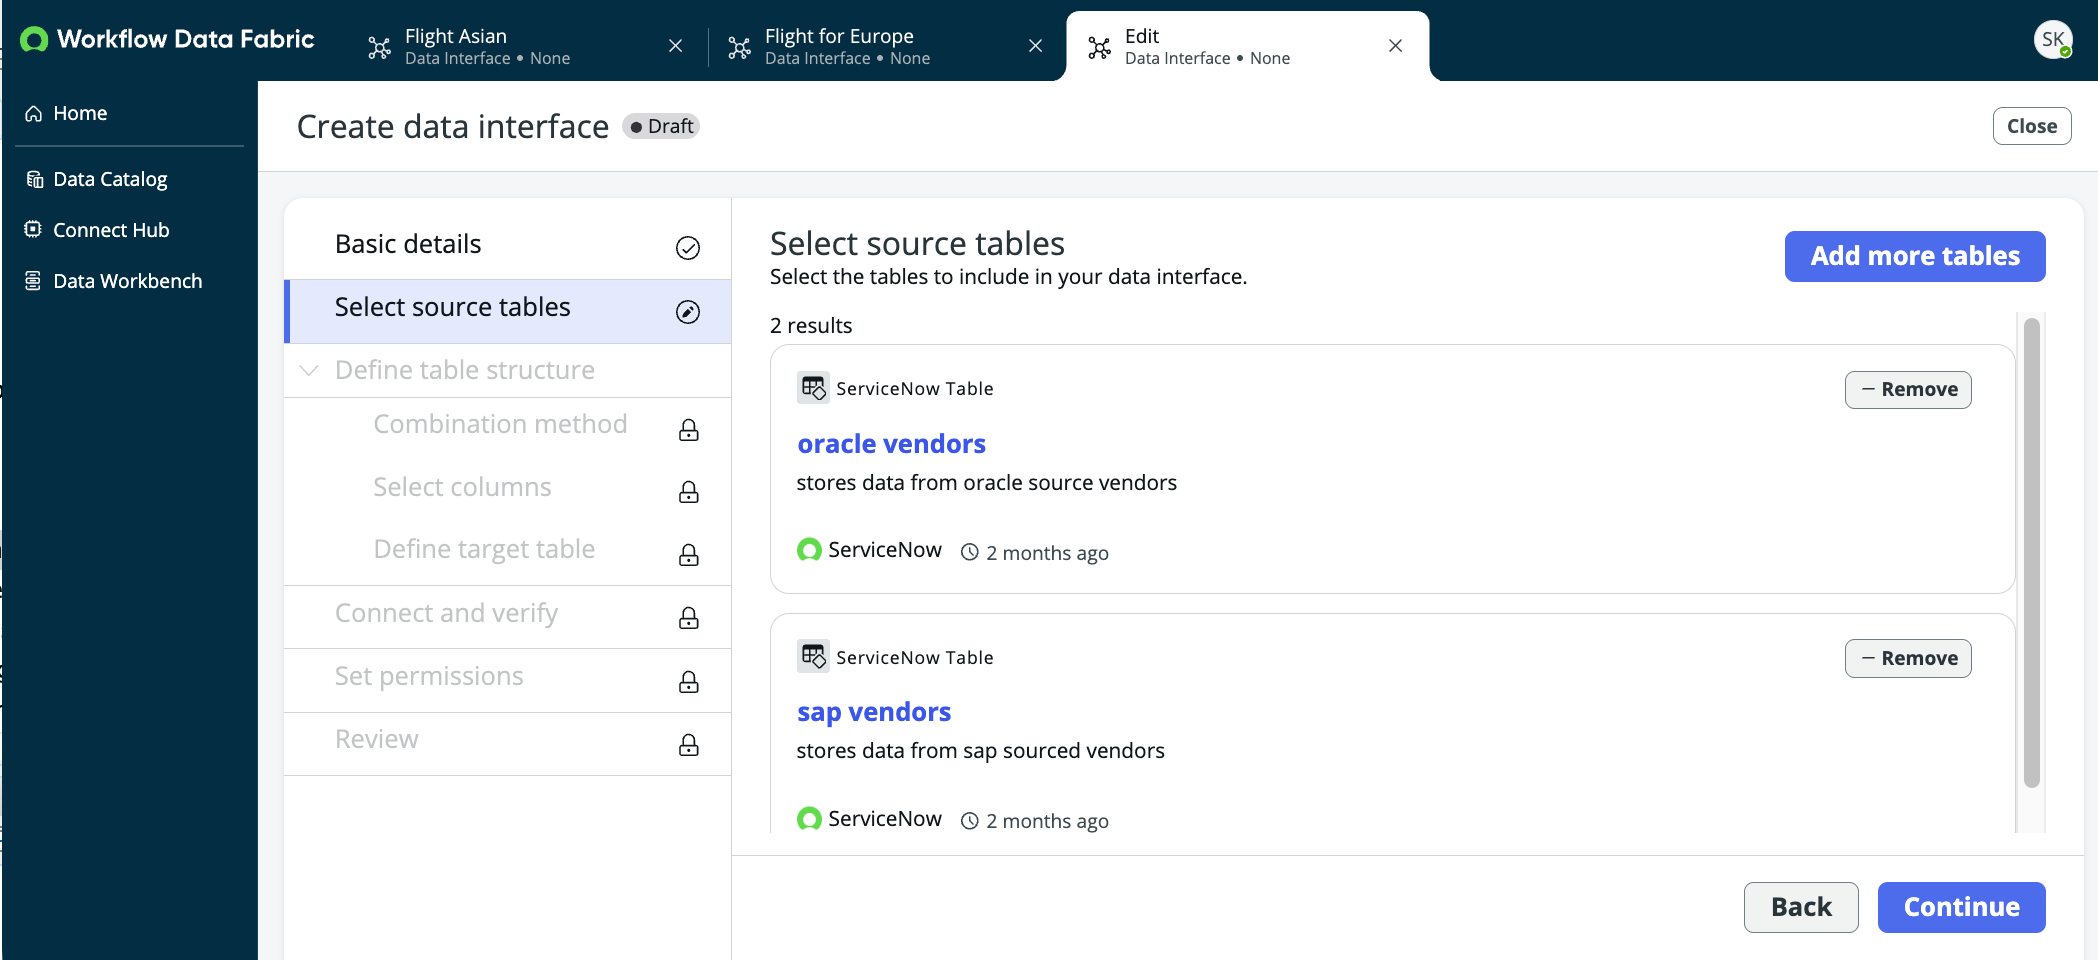Click the "2 results" count text
2098x960 pixels.
[811, 326]
